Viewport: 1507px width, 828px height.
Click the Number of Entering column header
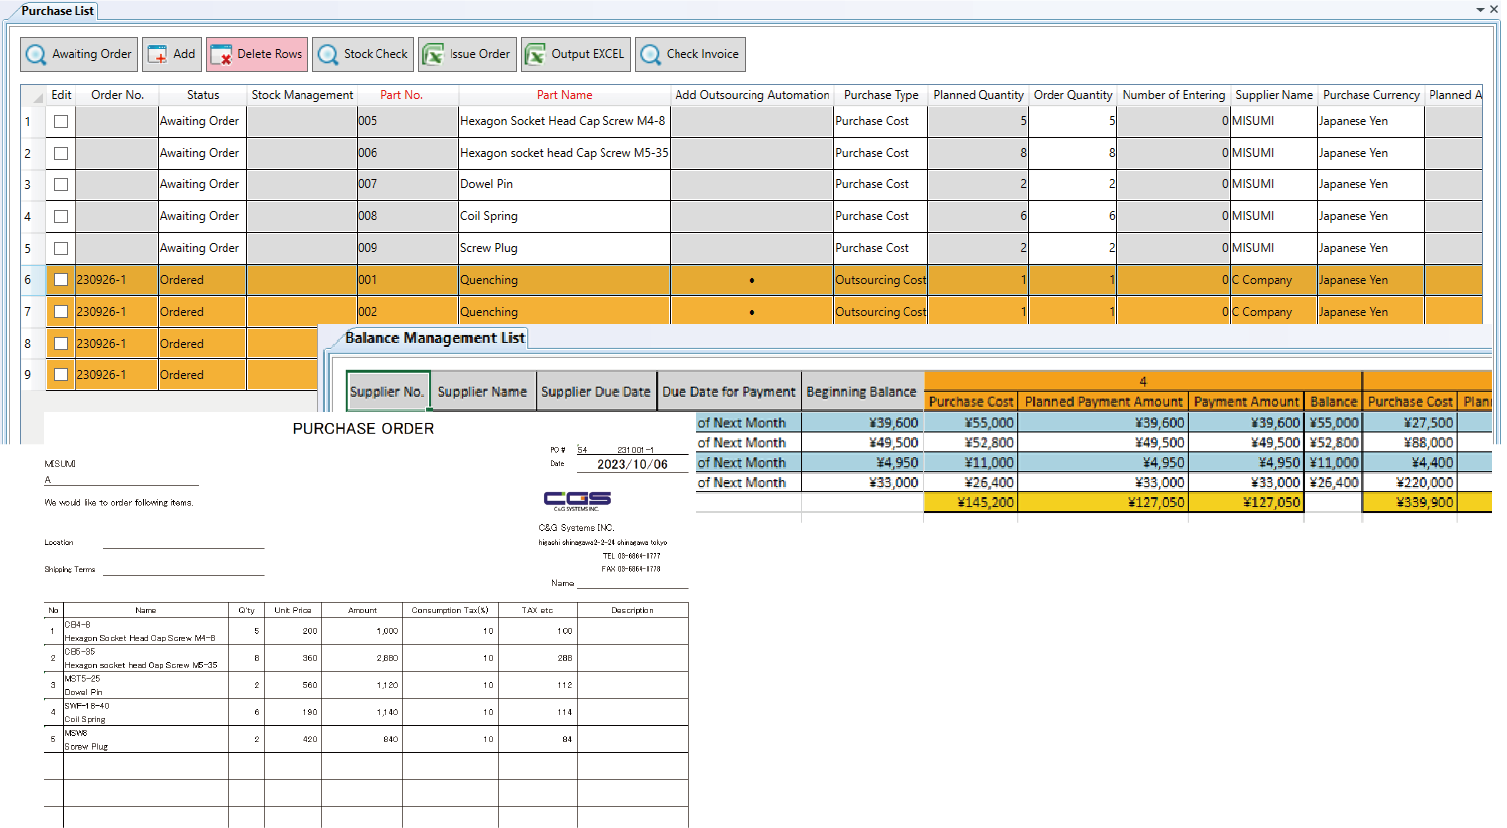tap(1173, 95)
